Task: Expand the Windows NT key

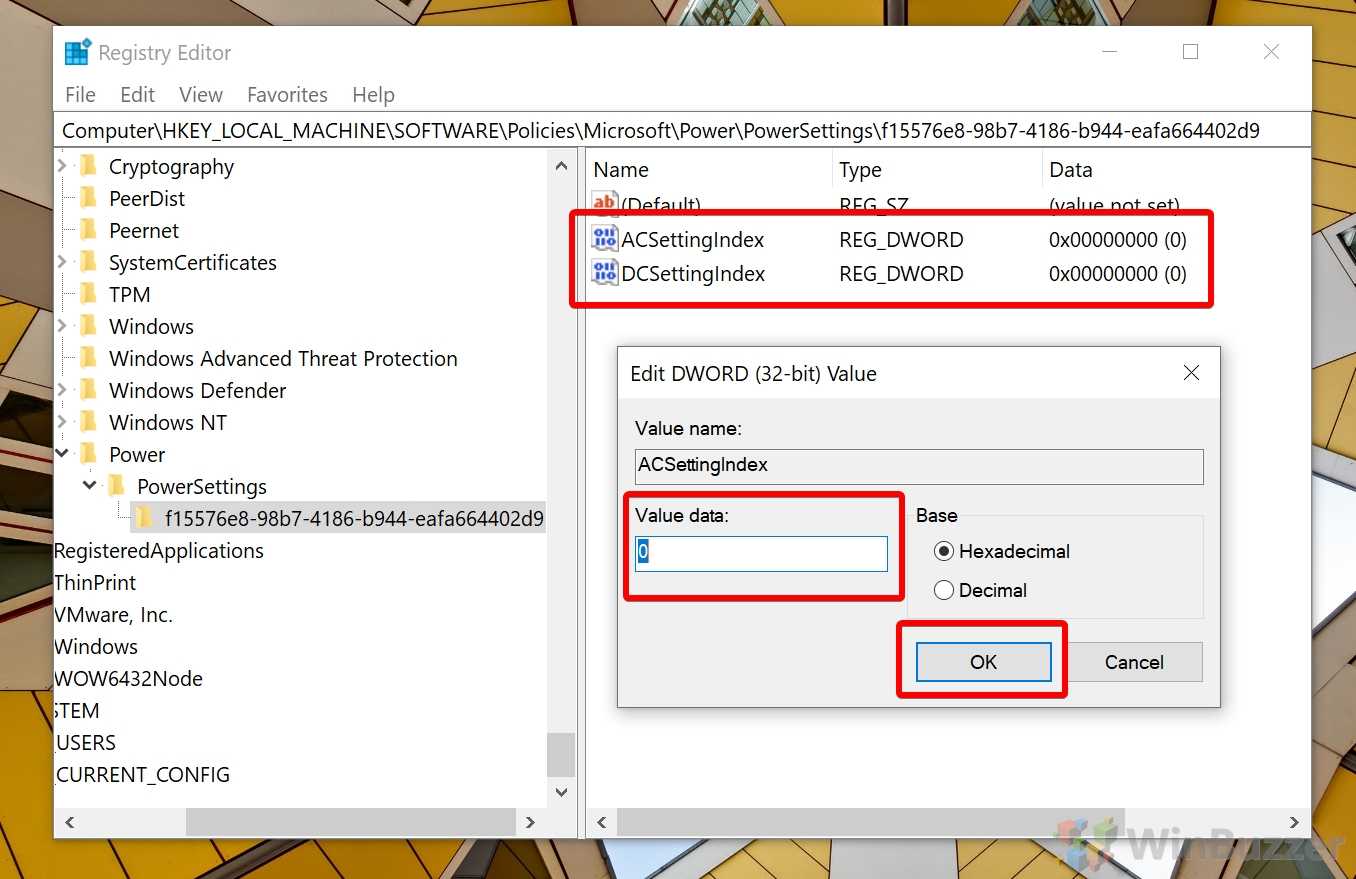Action: [x=62, y=422]
